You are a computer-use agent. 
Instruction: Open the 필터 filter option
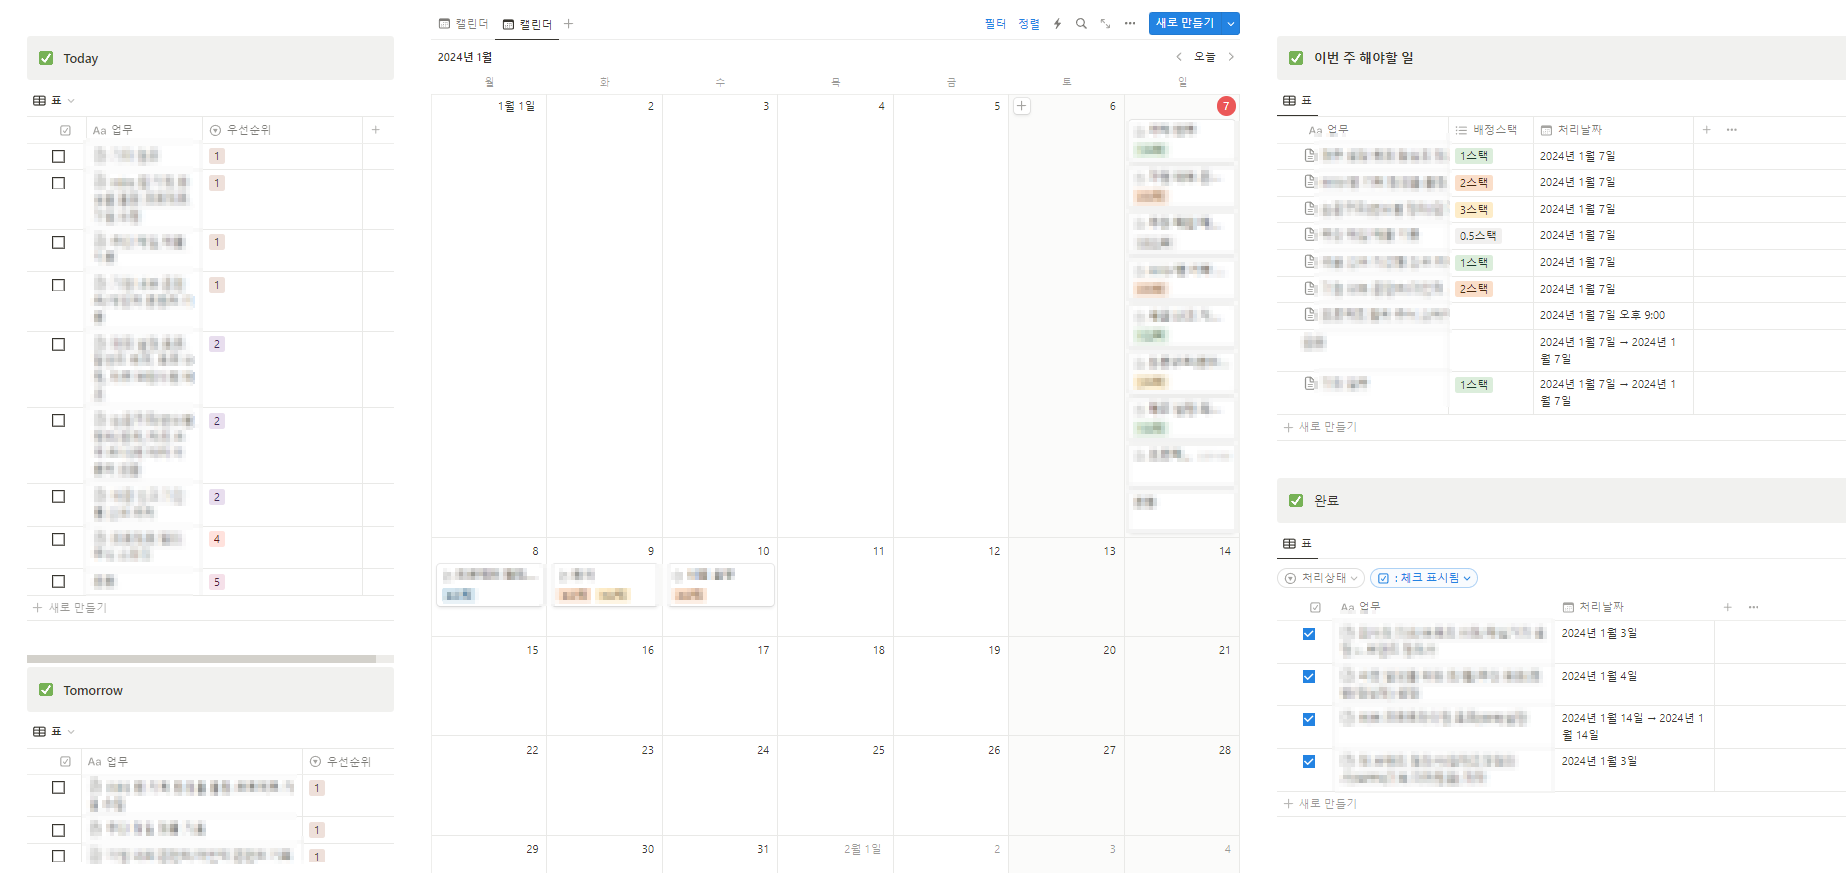click(995, 24)
